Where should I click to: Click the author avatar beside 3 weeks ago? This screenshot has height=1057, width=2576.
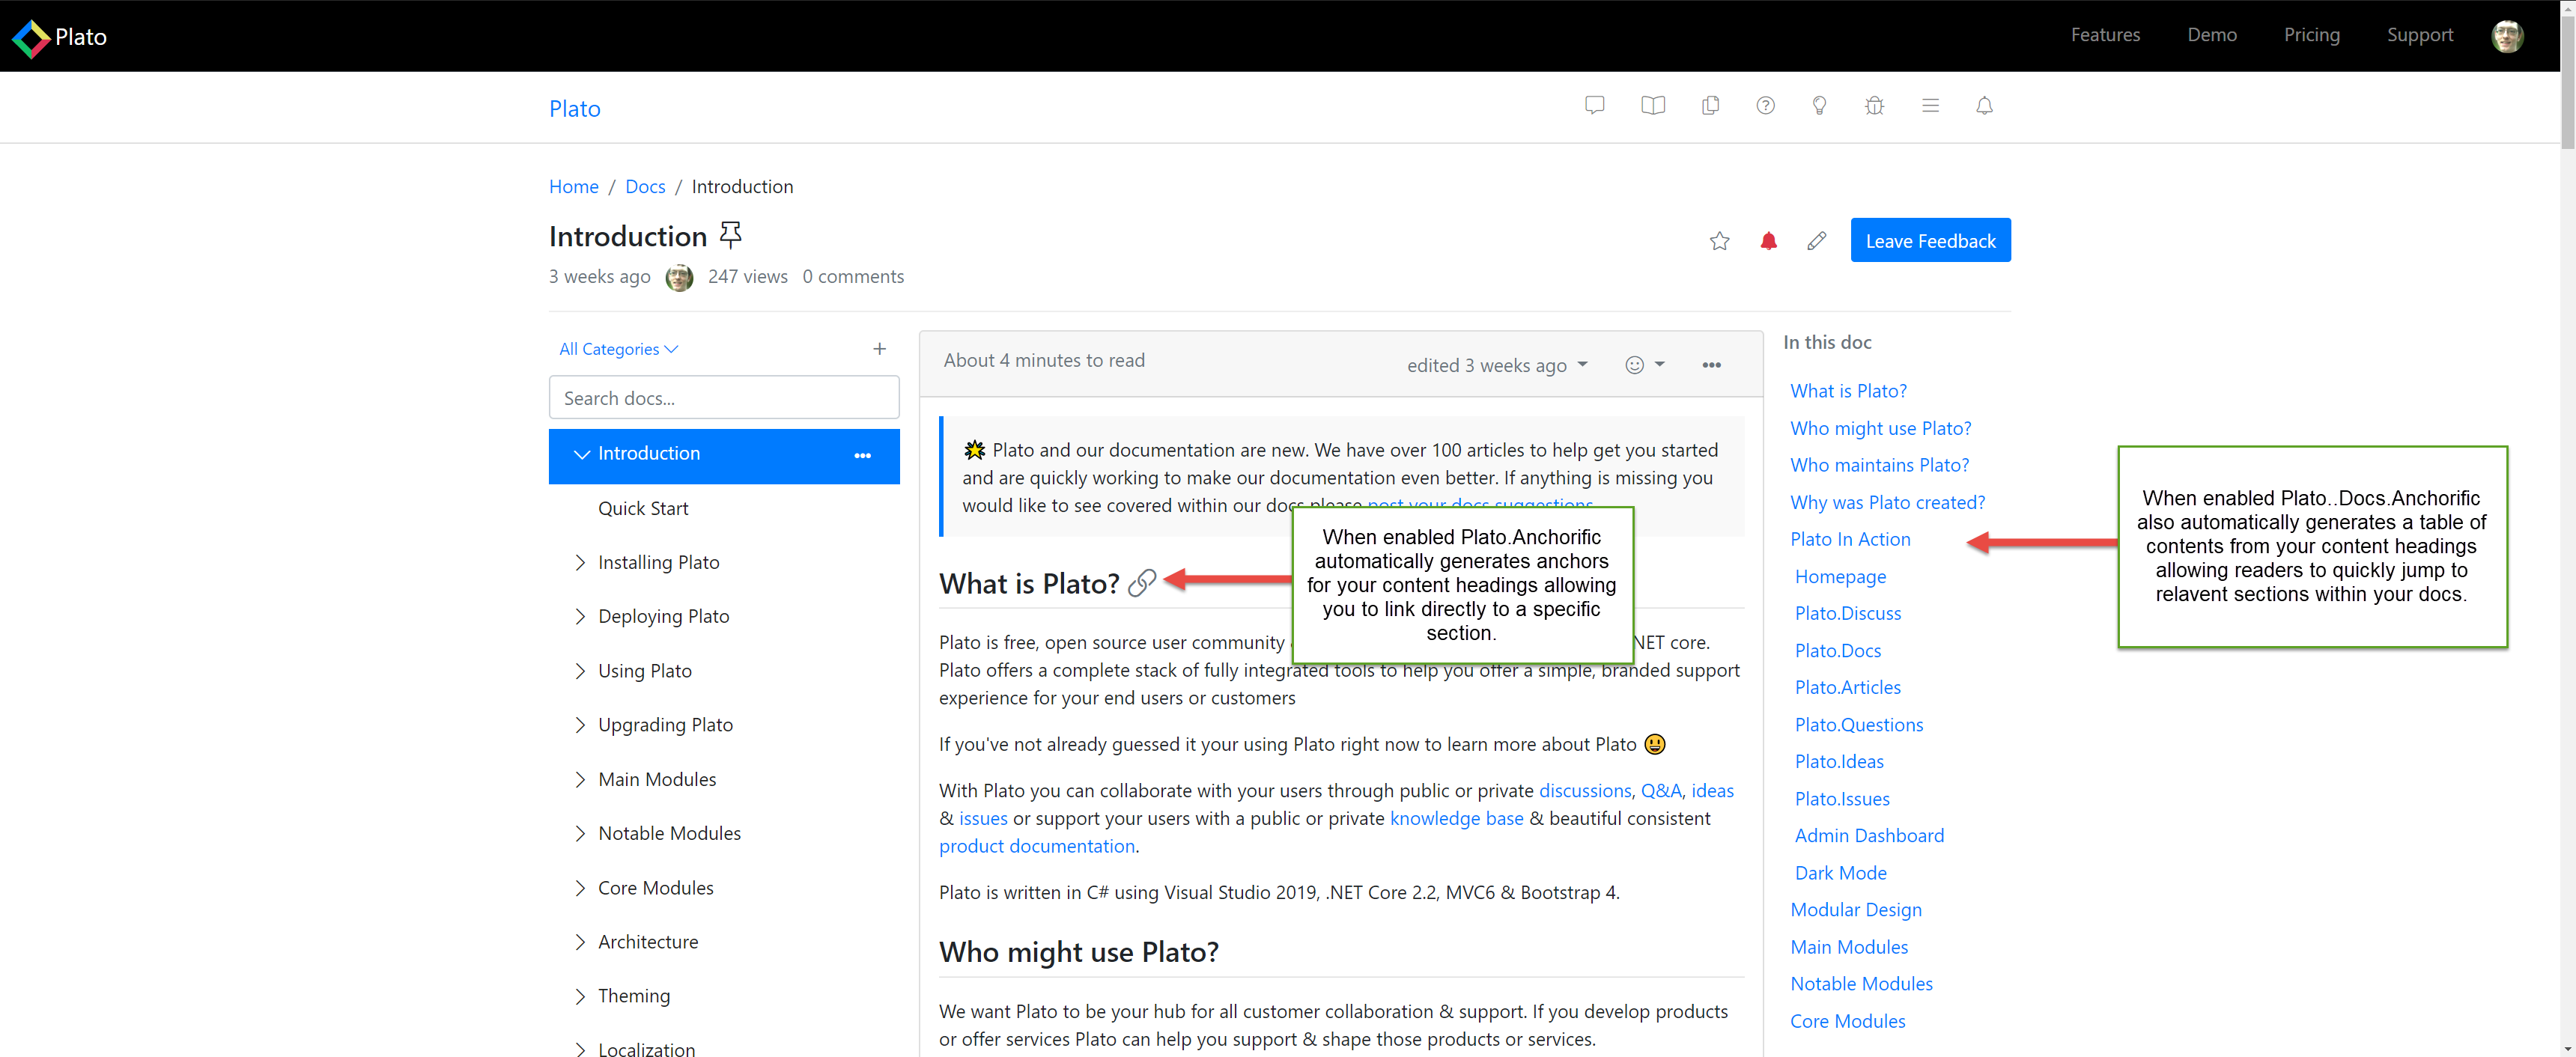679,277
